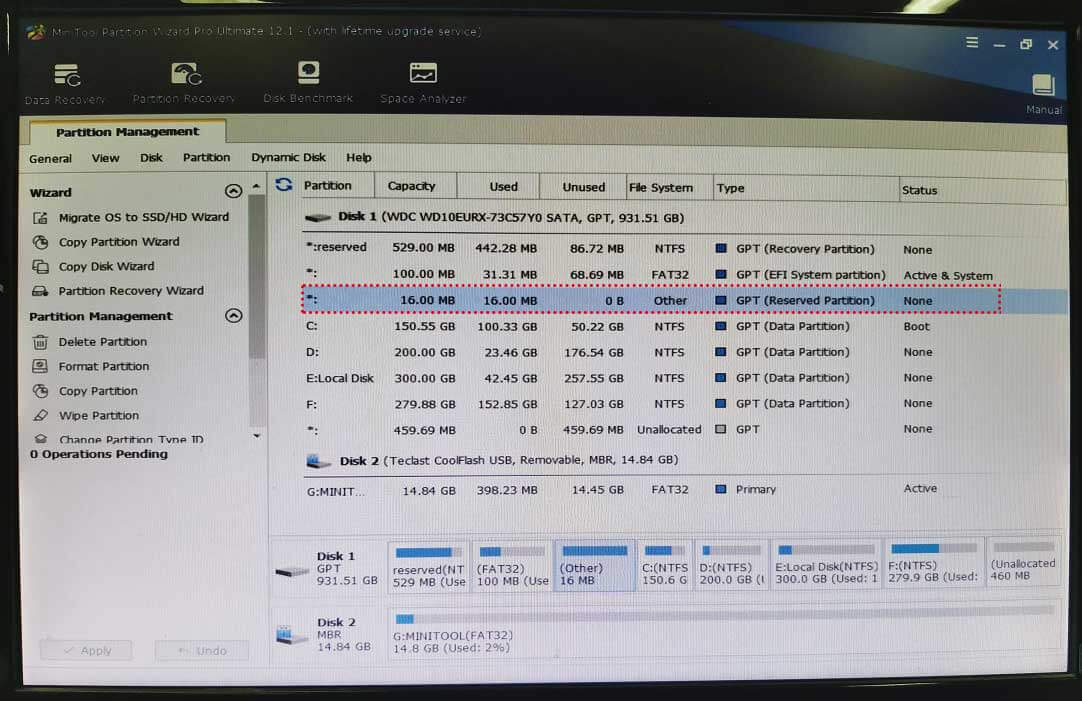Open the hamburger menu top right
The width and height of the screenshot is (1082, 701).
click(x=972, y=44)
